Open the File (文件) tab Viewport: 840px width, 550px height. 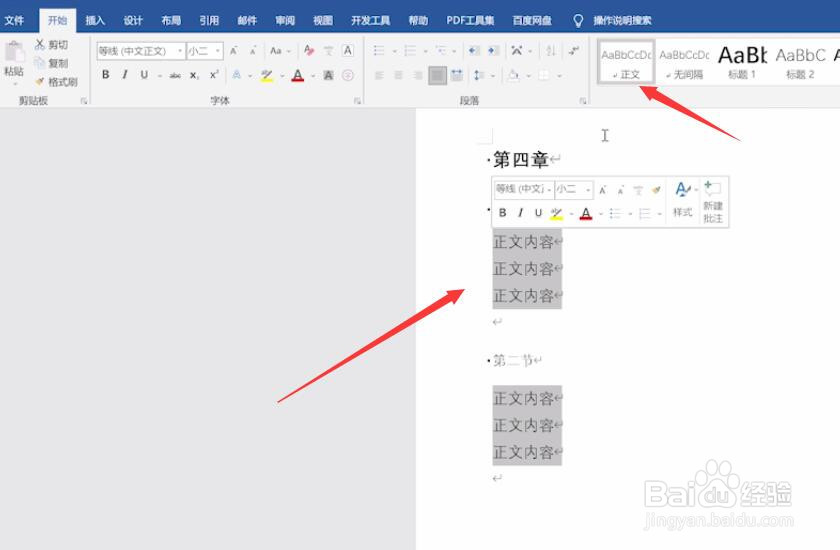pos(14,21)
